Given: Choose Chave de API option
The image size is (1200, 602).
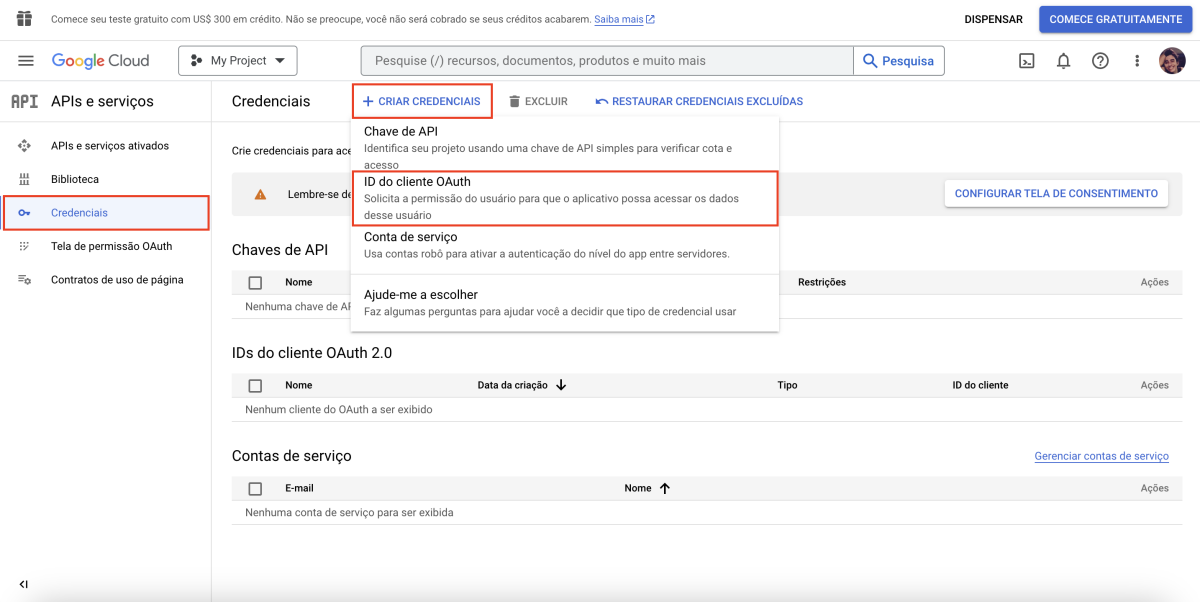Looking at the screenshot, I should [564, 147].
